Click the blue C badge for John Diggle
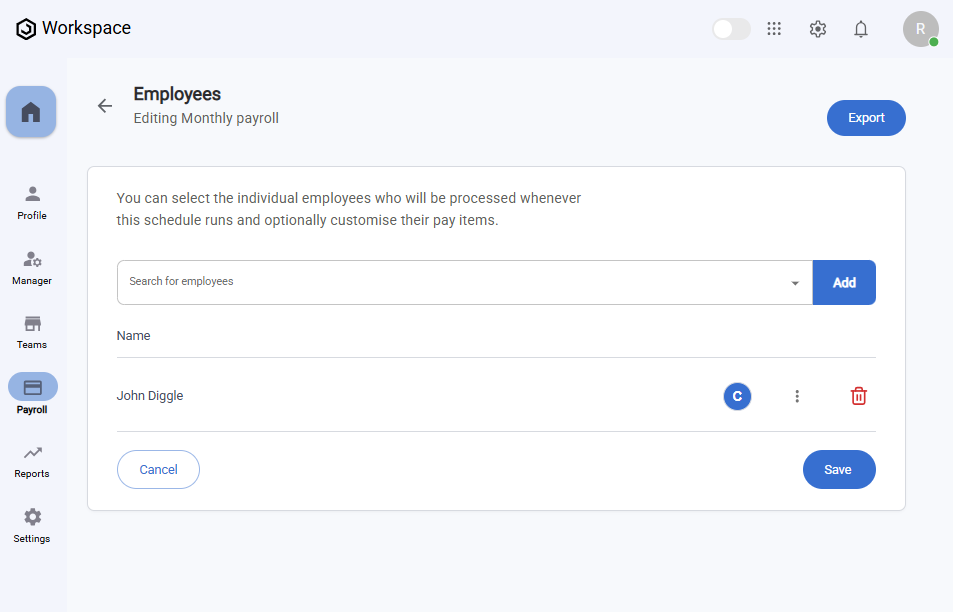 click(737, 396)
